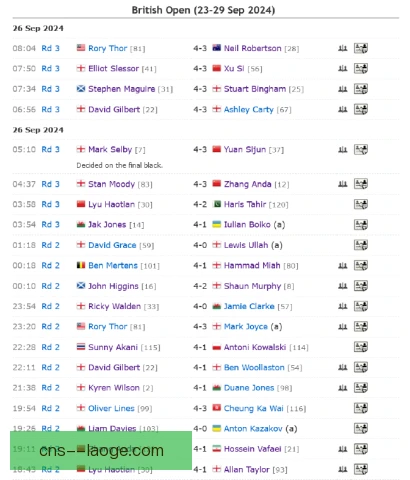Open Ben Mertens player link
Screen dimensions: 410x480
[x=113, y=266]
